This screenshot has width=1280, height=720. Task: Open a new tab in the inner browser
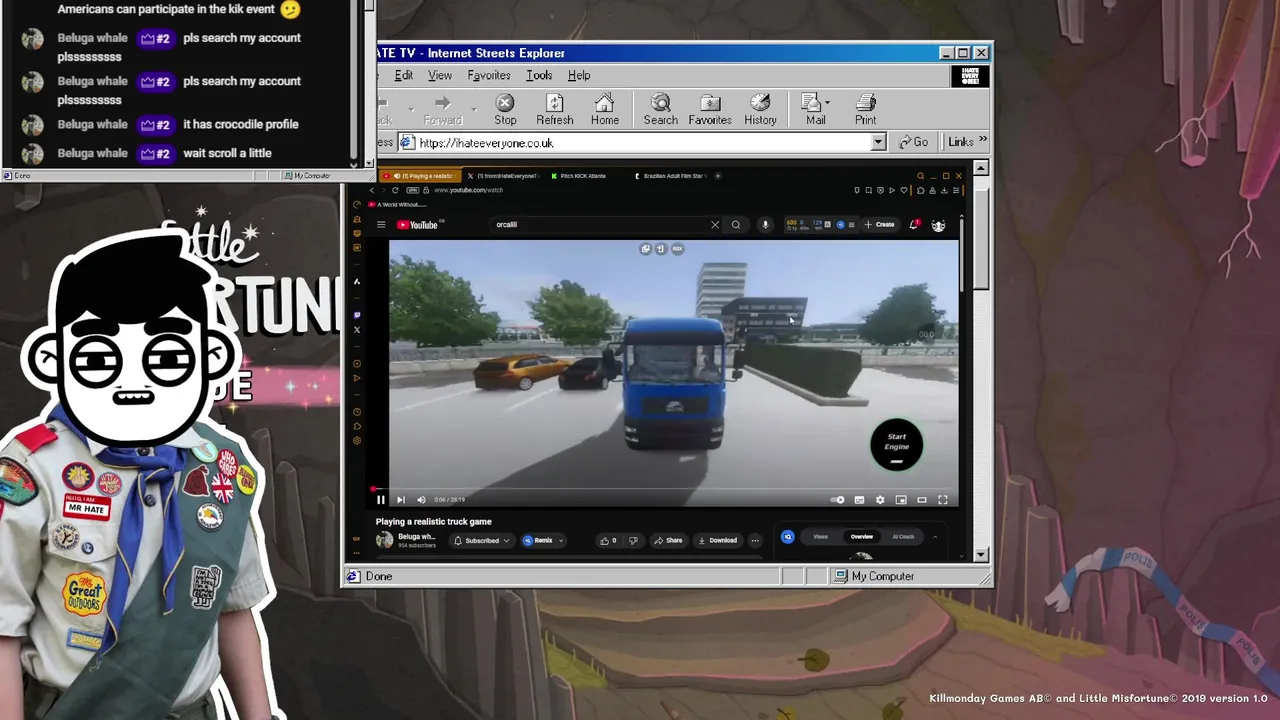pyautogui.click(x=718, y=176)
